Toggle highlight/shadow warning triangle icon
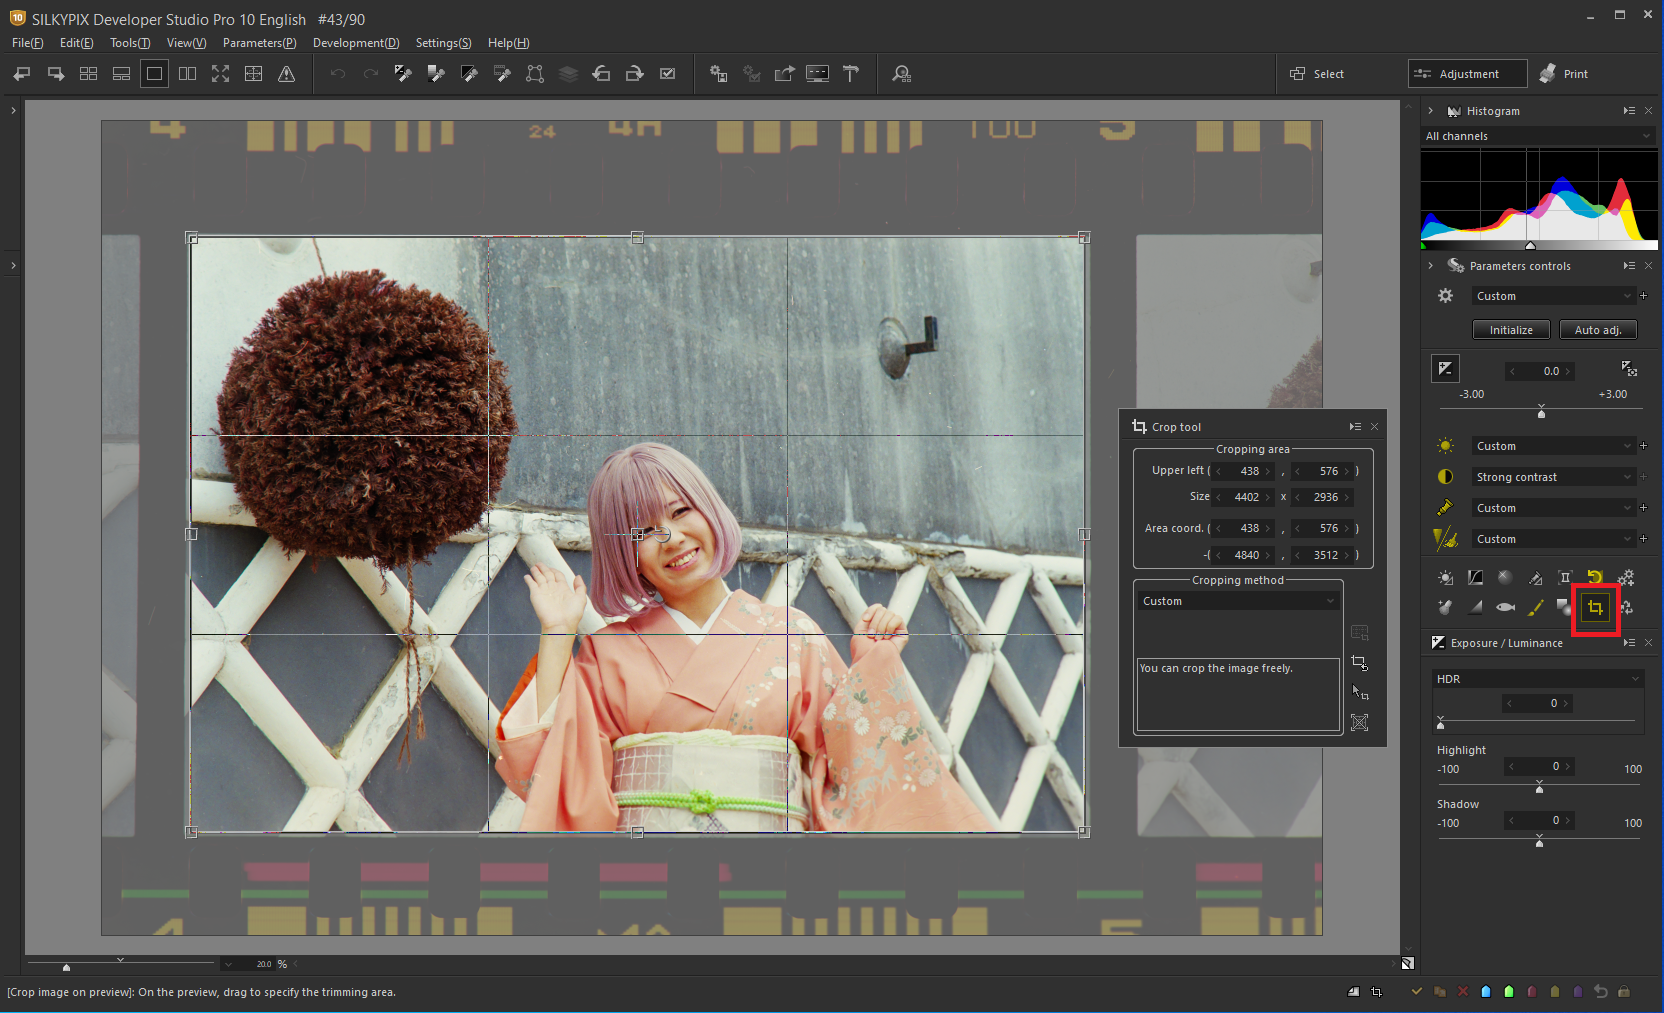The image size is (1664, 1013). 286,74
